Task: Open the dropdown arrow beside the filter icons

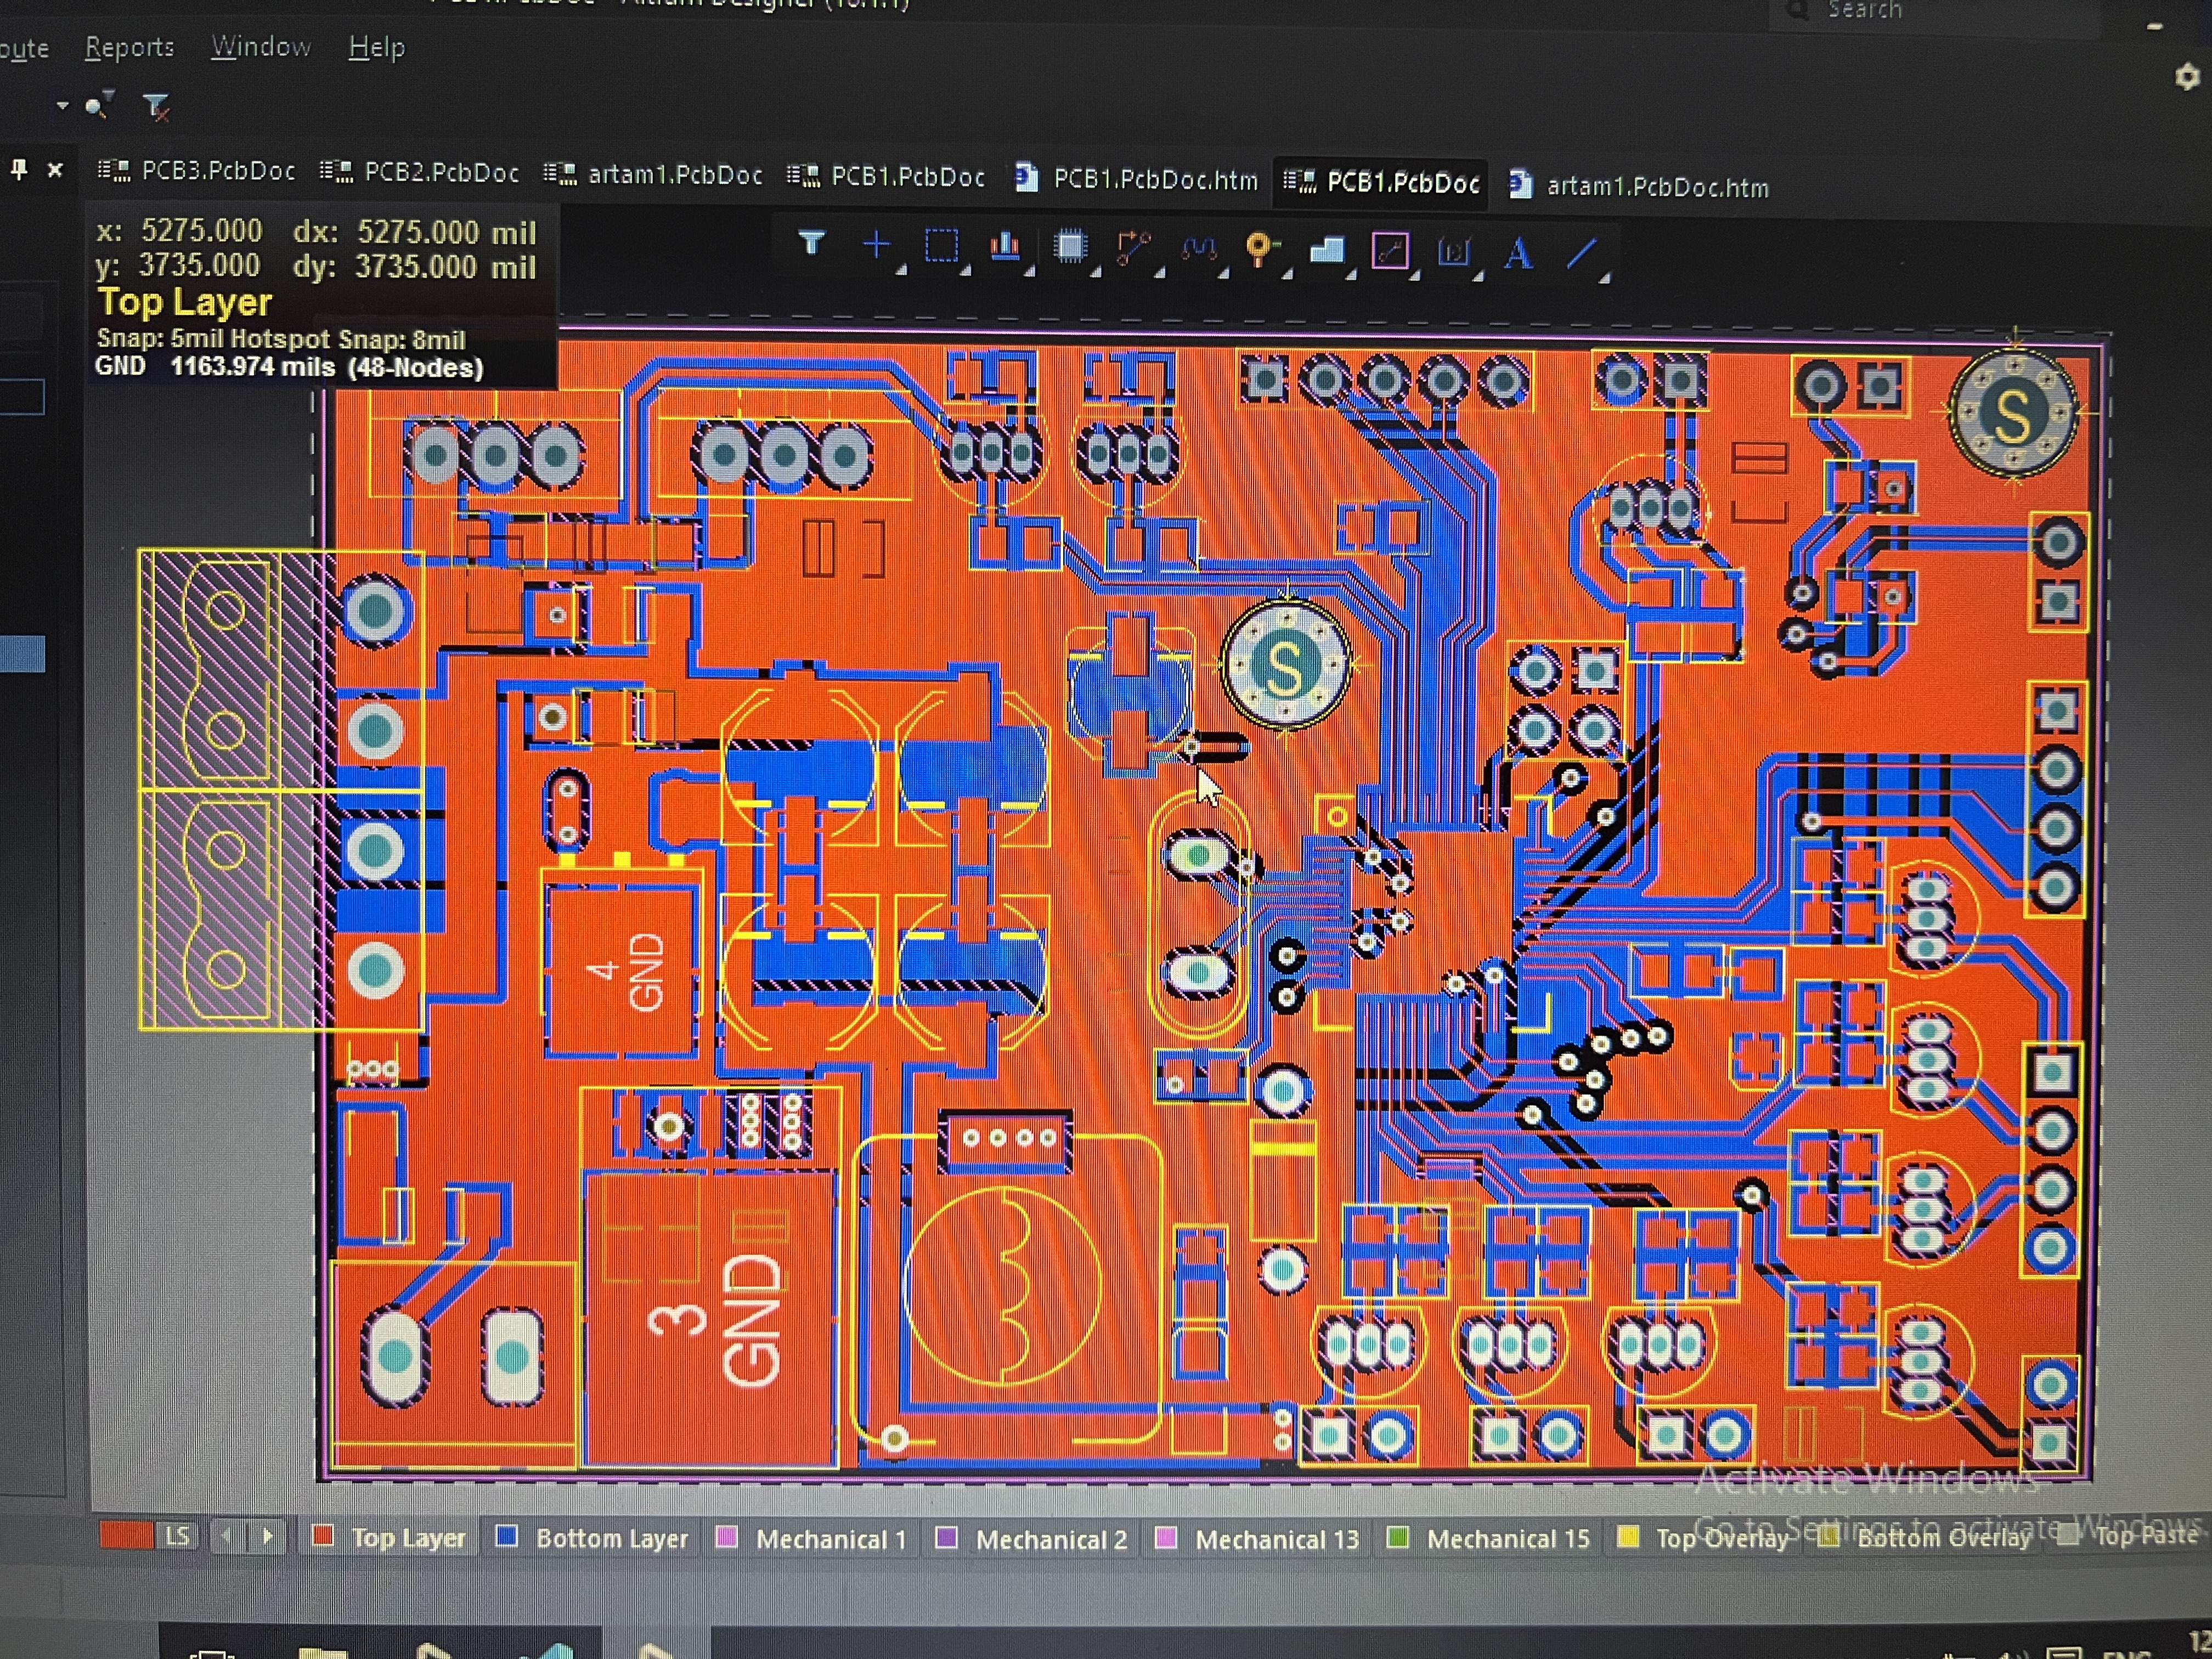Action: [x=62, y=105]
